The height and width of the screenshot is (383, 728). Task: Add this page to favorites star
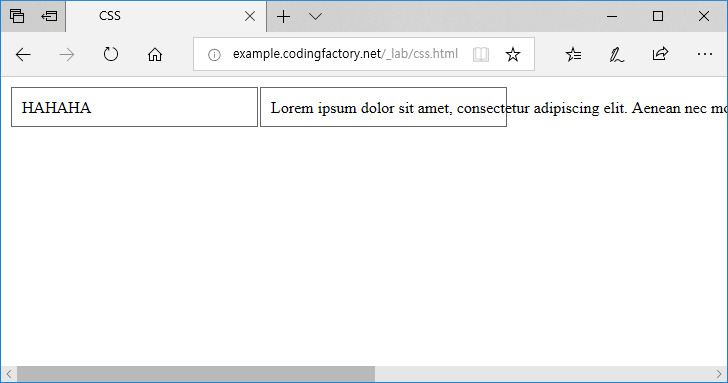[x=513, y=55]
